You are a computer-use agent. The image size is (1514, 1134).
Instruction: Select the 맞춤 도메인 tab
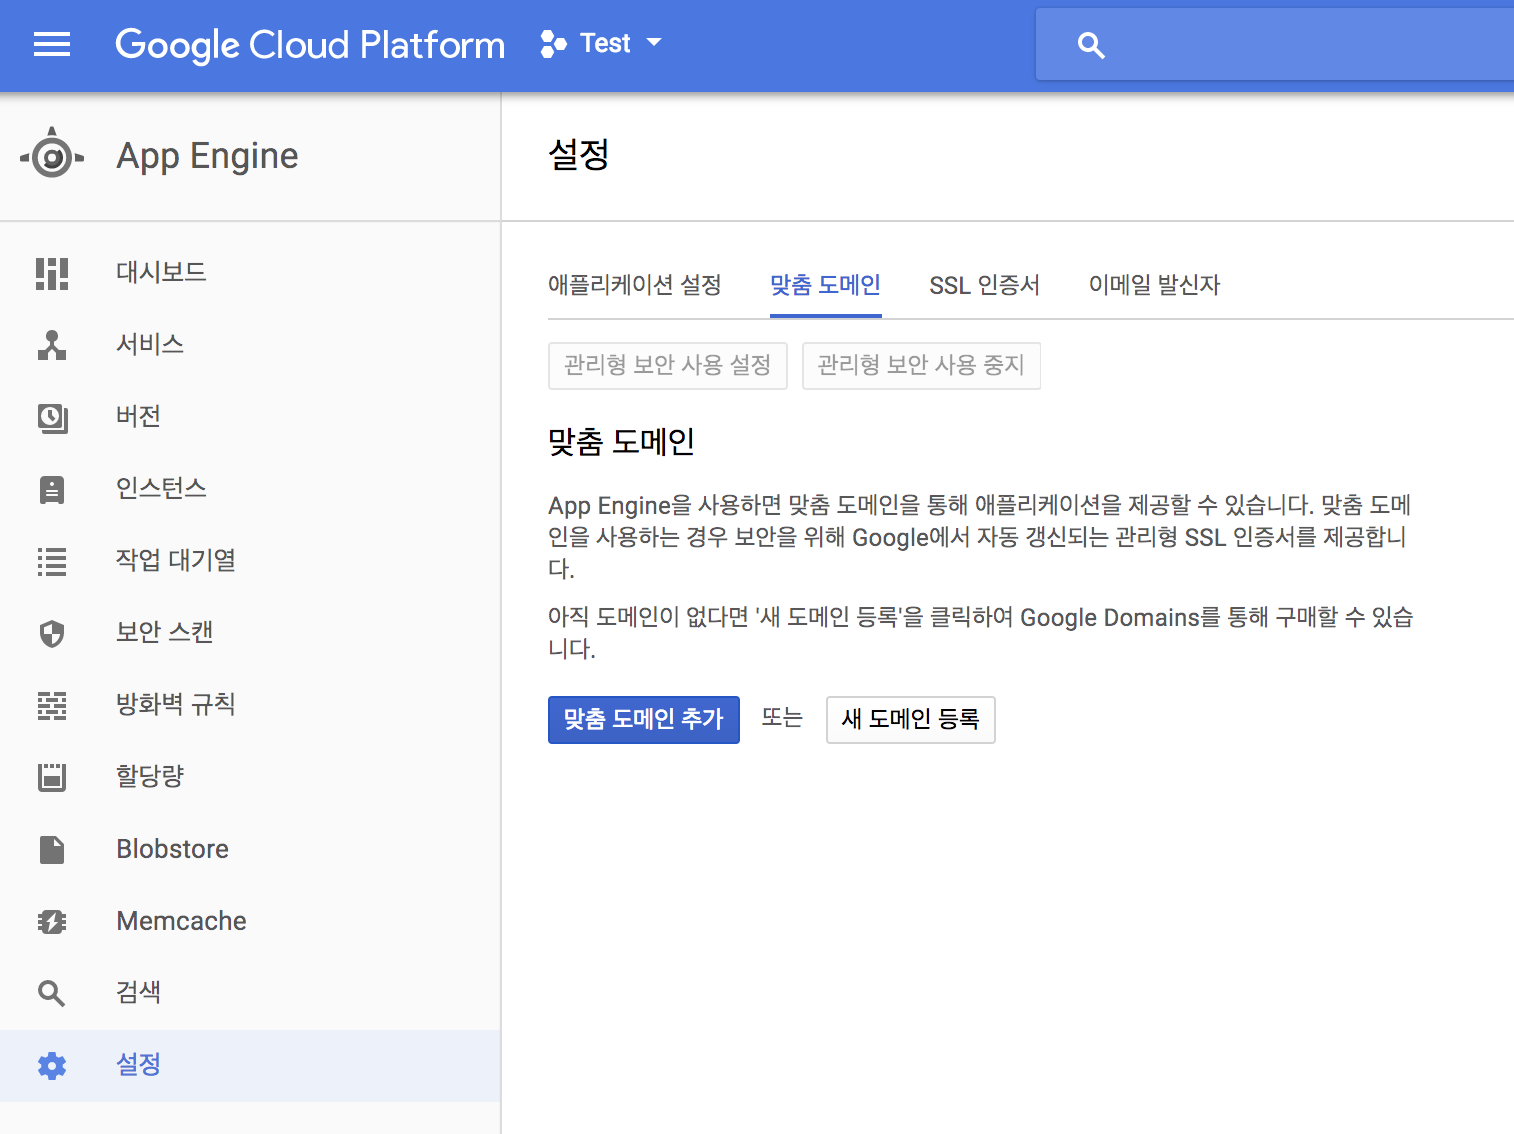pos(825,285)
